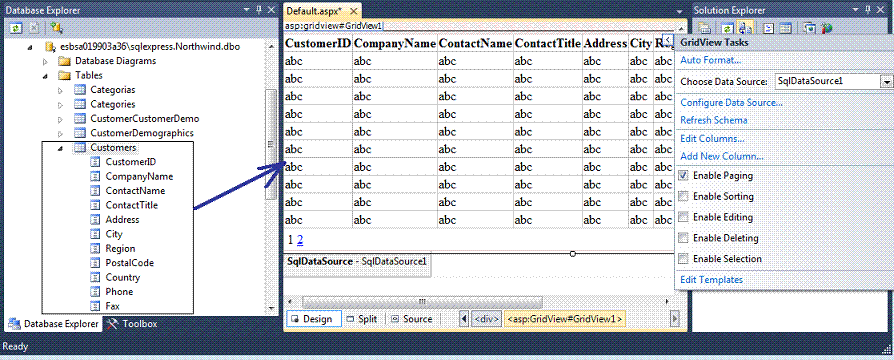Click Edit Columns link

[712, 139]
